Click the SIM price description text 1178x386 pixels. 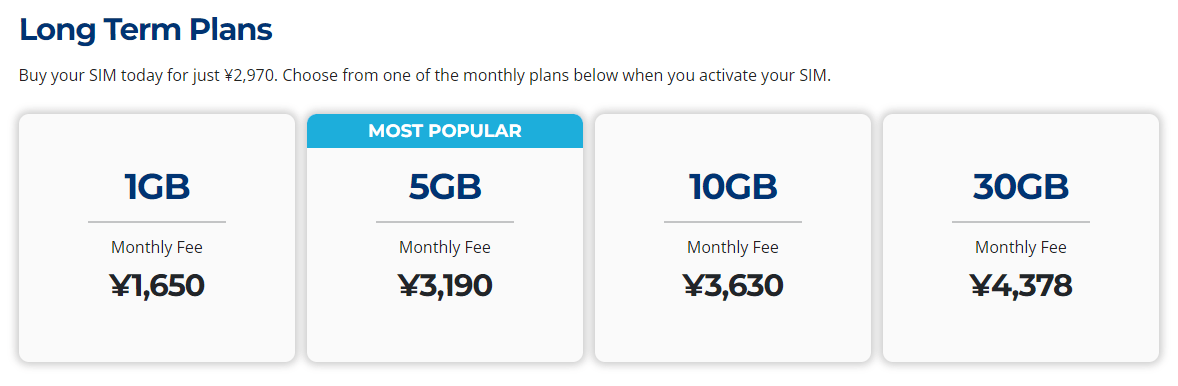(x=424, y=77)
